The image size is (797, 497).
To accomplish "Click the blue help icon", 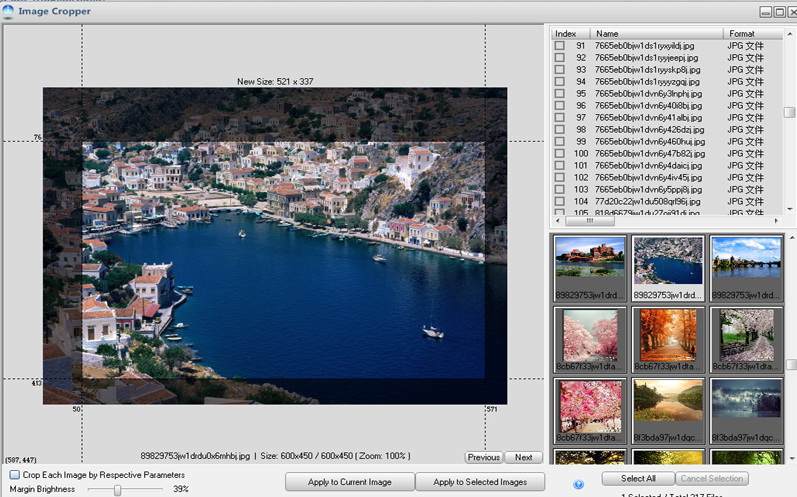I will [579, 484].
